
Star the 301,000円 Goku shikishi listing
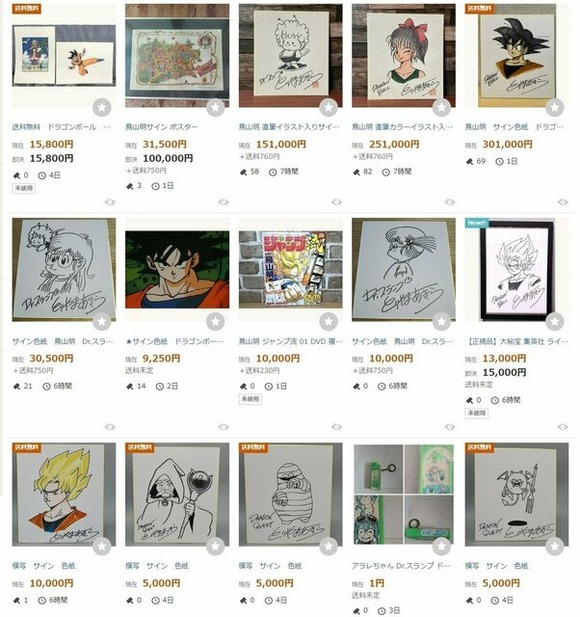coord(555,107)
